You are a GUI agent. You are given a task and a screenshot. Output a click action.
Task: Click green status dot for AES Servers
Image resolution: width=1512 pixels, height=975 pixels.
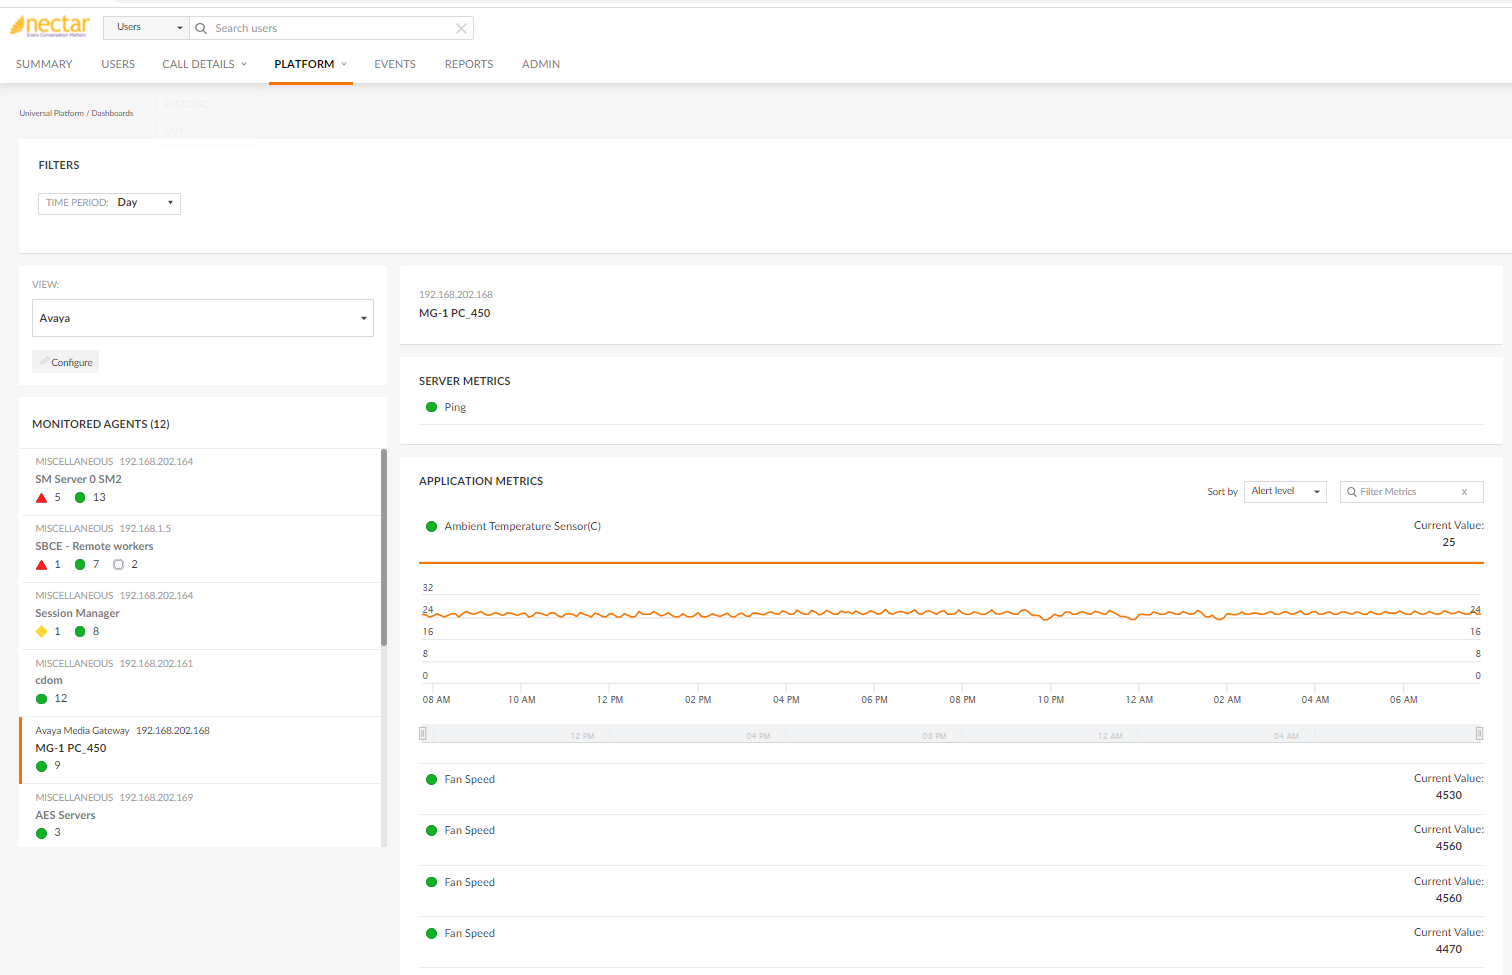pos(42,833)
